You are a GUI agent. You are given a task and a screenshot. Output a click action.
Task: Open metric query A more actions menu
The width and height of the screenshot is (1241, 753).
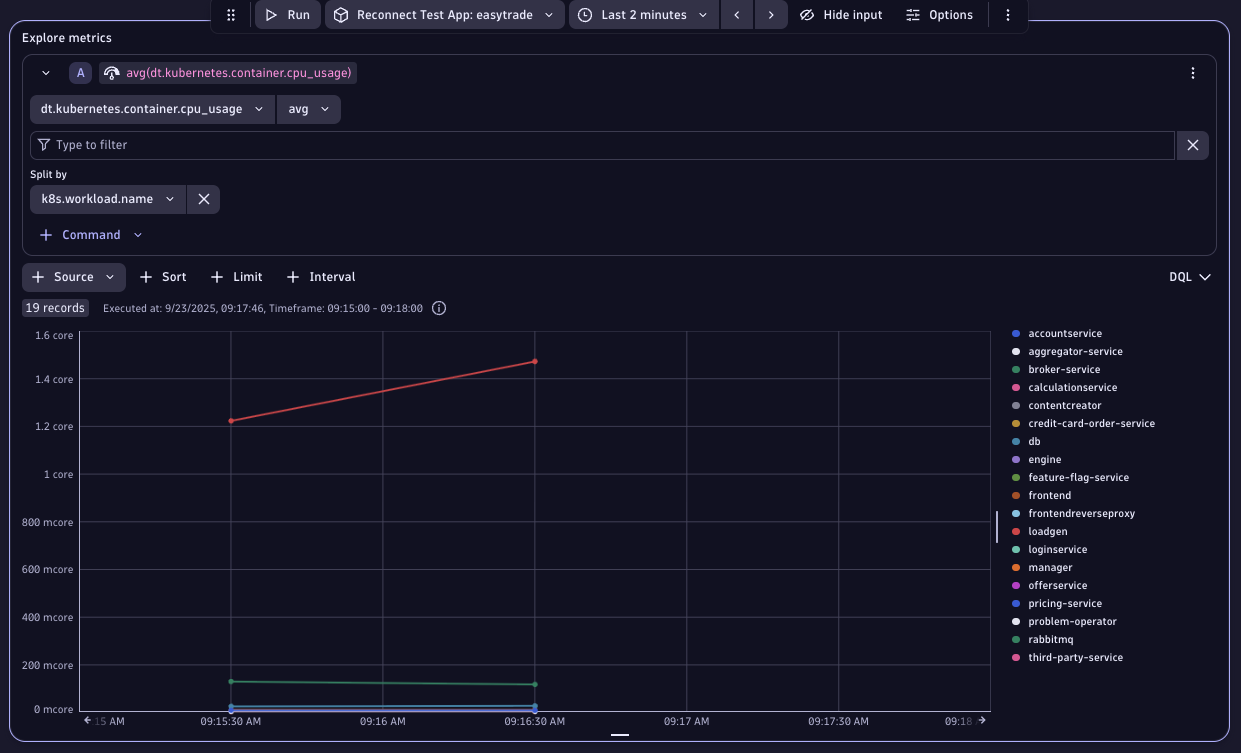click(1192, 73)
